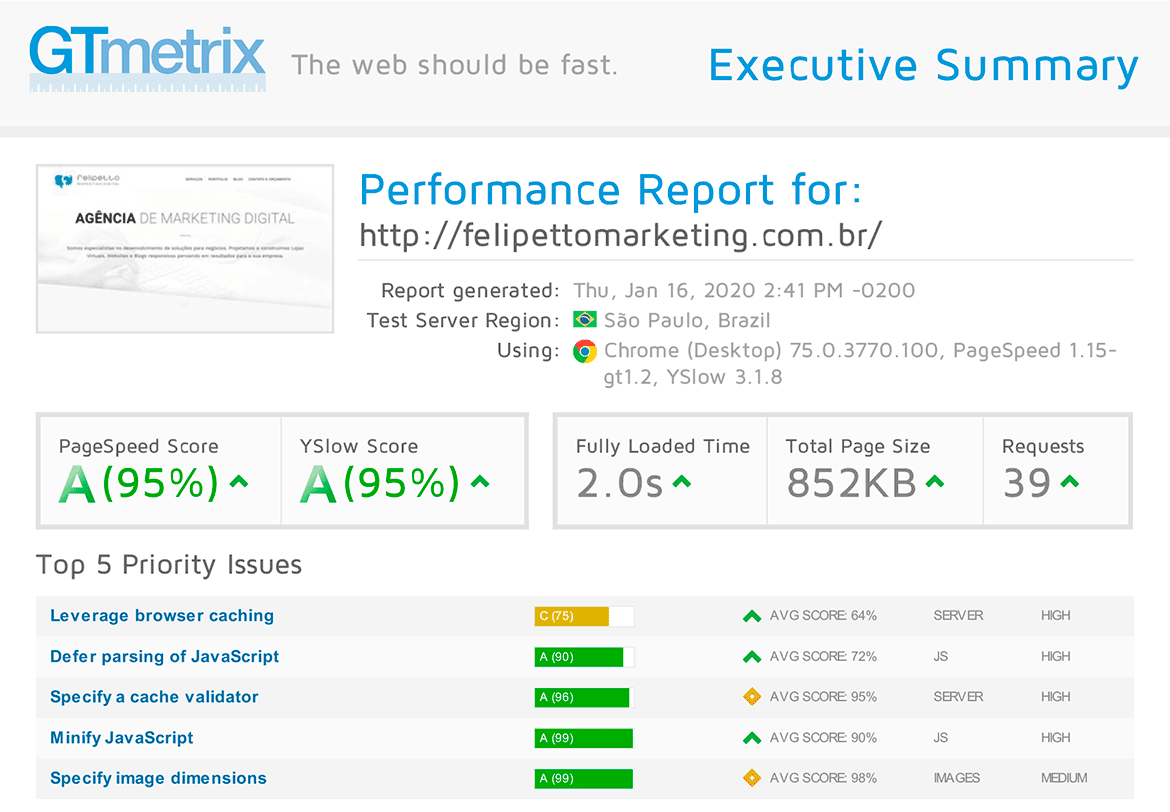Click the website preview thumbnail

(x=184, y=248)
